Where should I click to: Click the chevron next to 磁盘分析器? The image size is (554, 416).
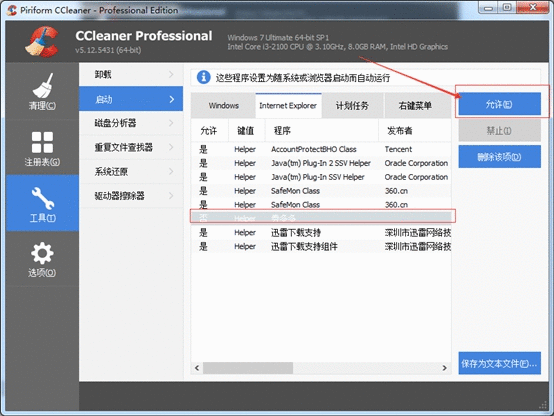tap(171, 123)
